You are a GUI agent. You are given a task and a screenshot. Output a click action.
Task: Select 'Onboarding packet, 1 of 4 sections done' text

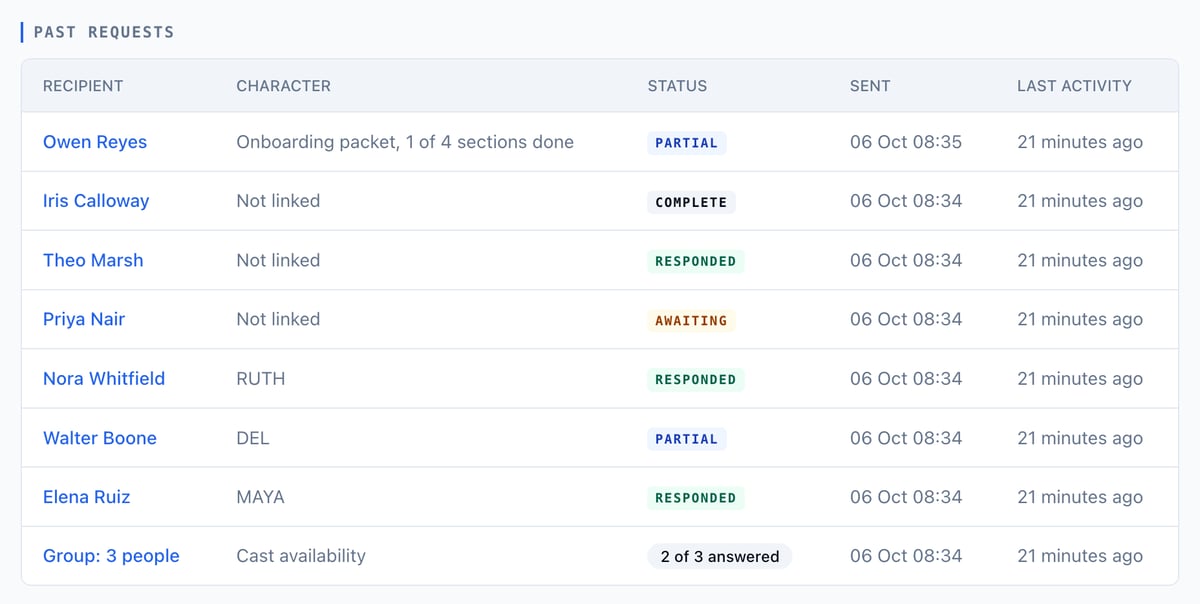(x=405, y=142)
